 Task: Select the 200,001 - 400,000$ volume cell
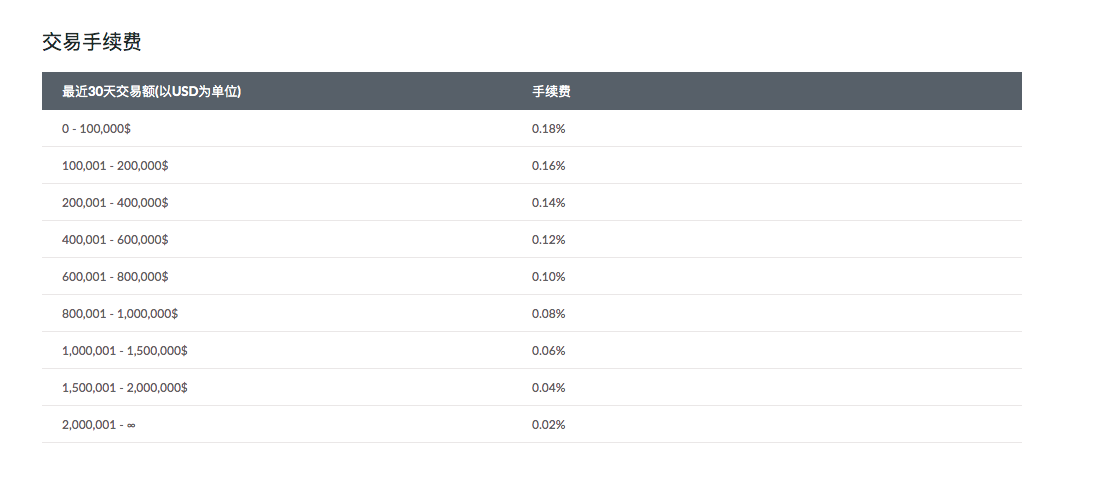point(115,203)
